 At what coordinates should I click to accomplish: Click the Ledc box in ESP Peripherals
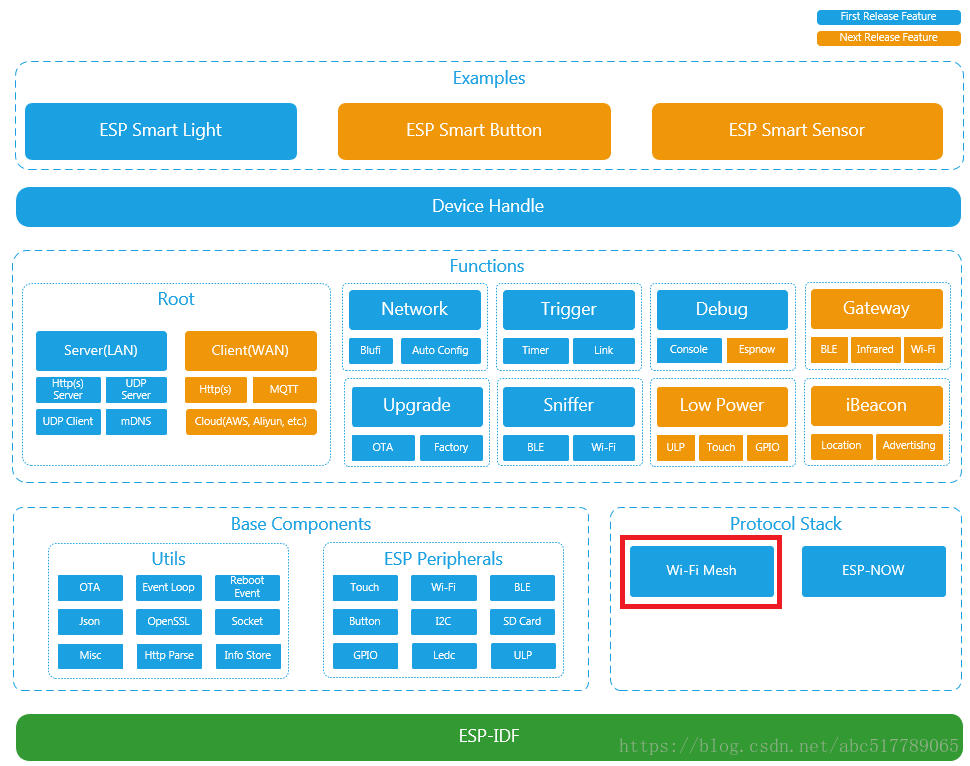tap(444, 656)
